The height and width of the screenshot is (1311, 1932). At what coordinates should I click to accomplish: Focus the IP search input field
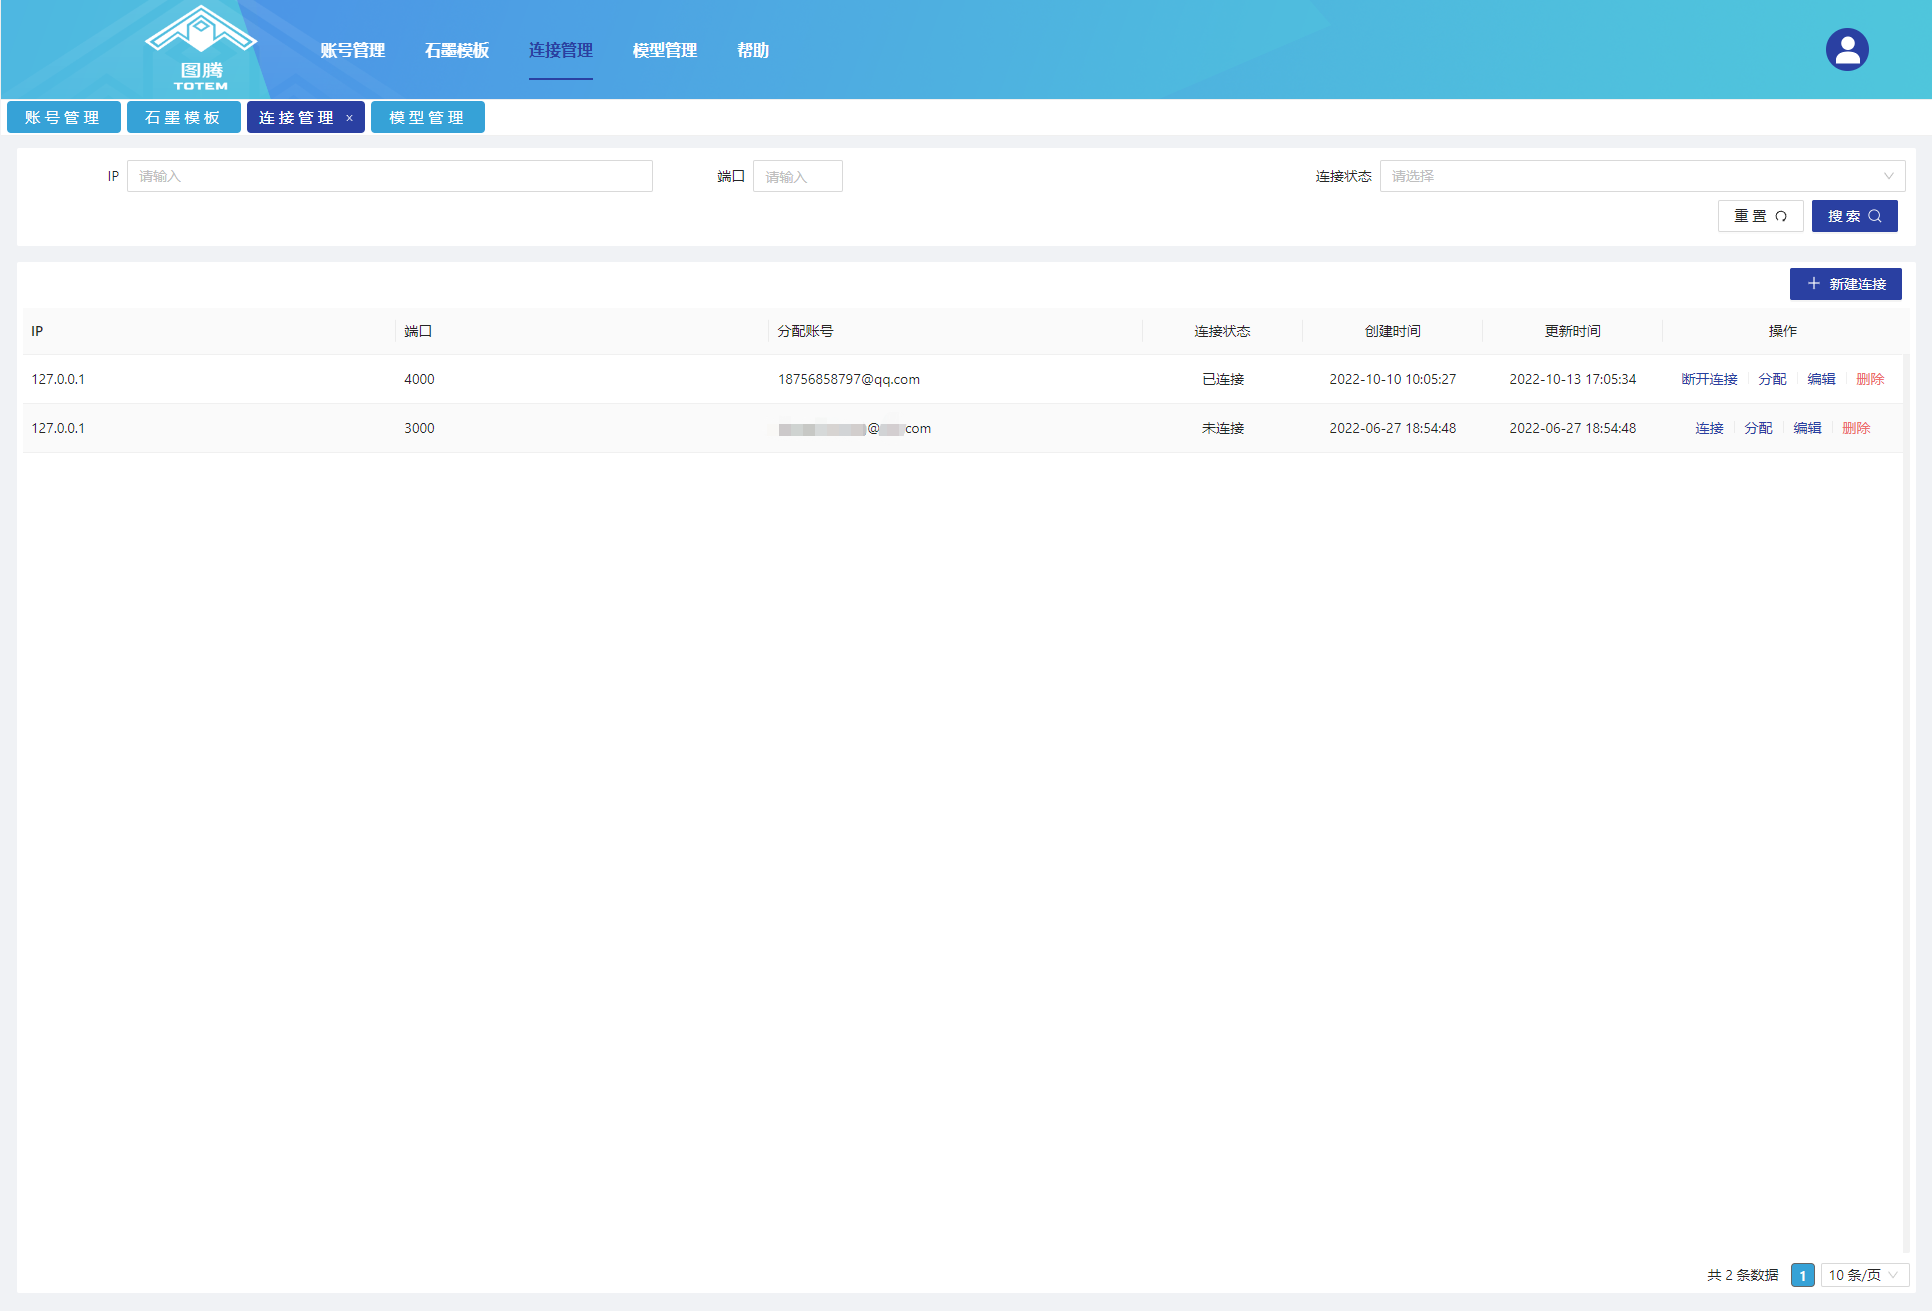pos(390,176)
